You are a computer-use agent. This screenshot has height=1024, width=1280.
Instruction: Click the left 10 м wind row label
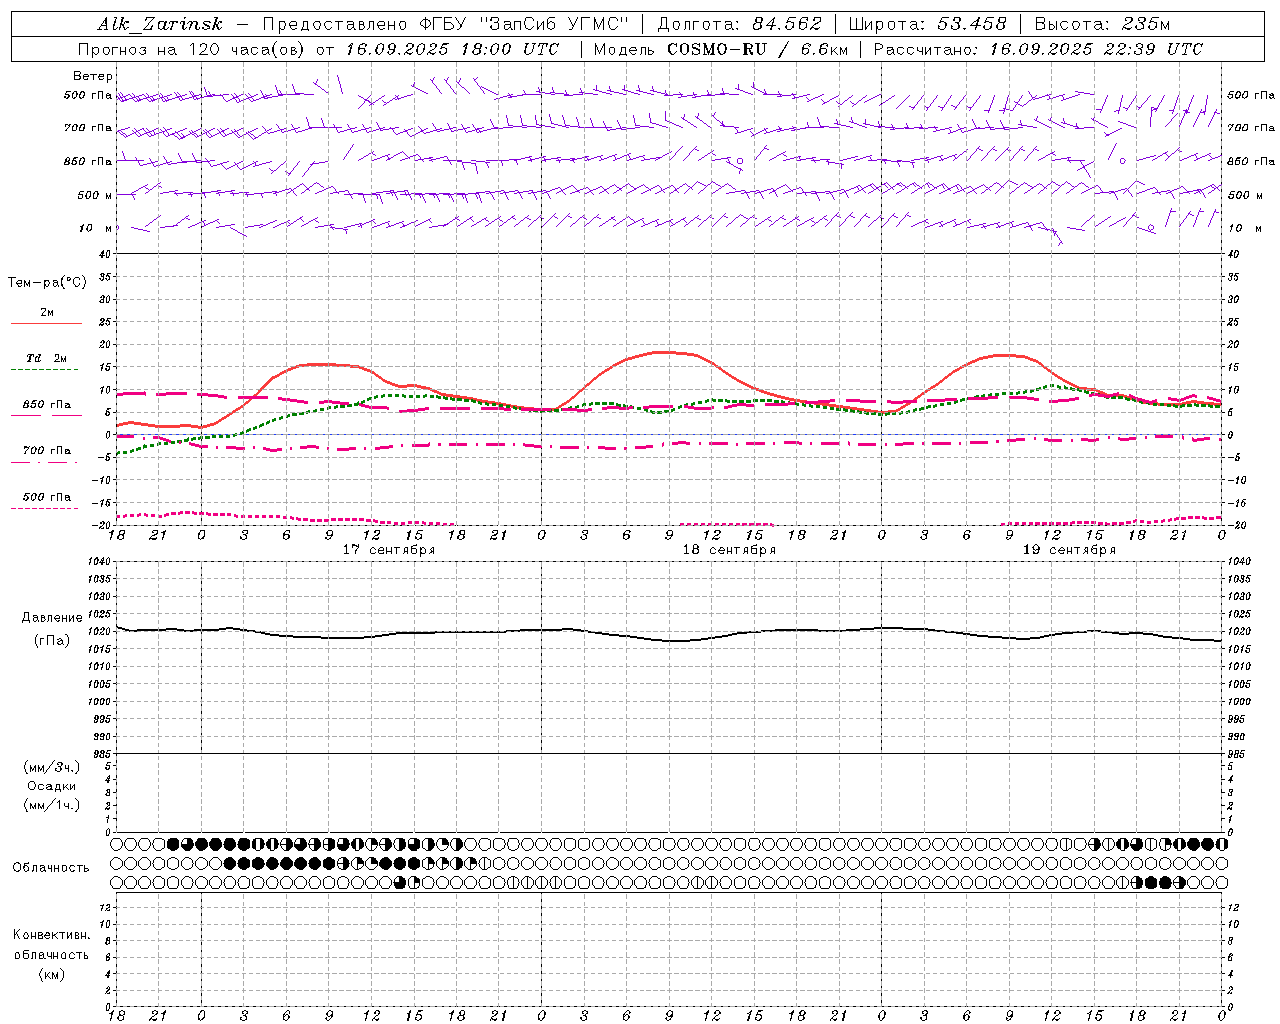pos(96,228)
